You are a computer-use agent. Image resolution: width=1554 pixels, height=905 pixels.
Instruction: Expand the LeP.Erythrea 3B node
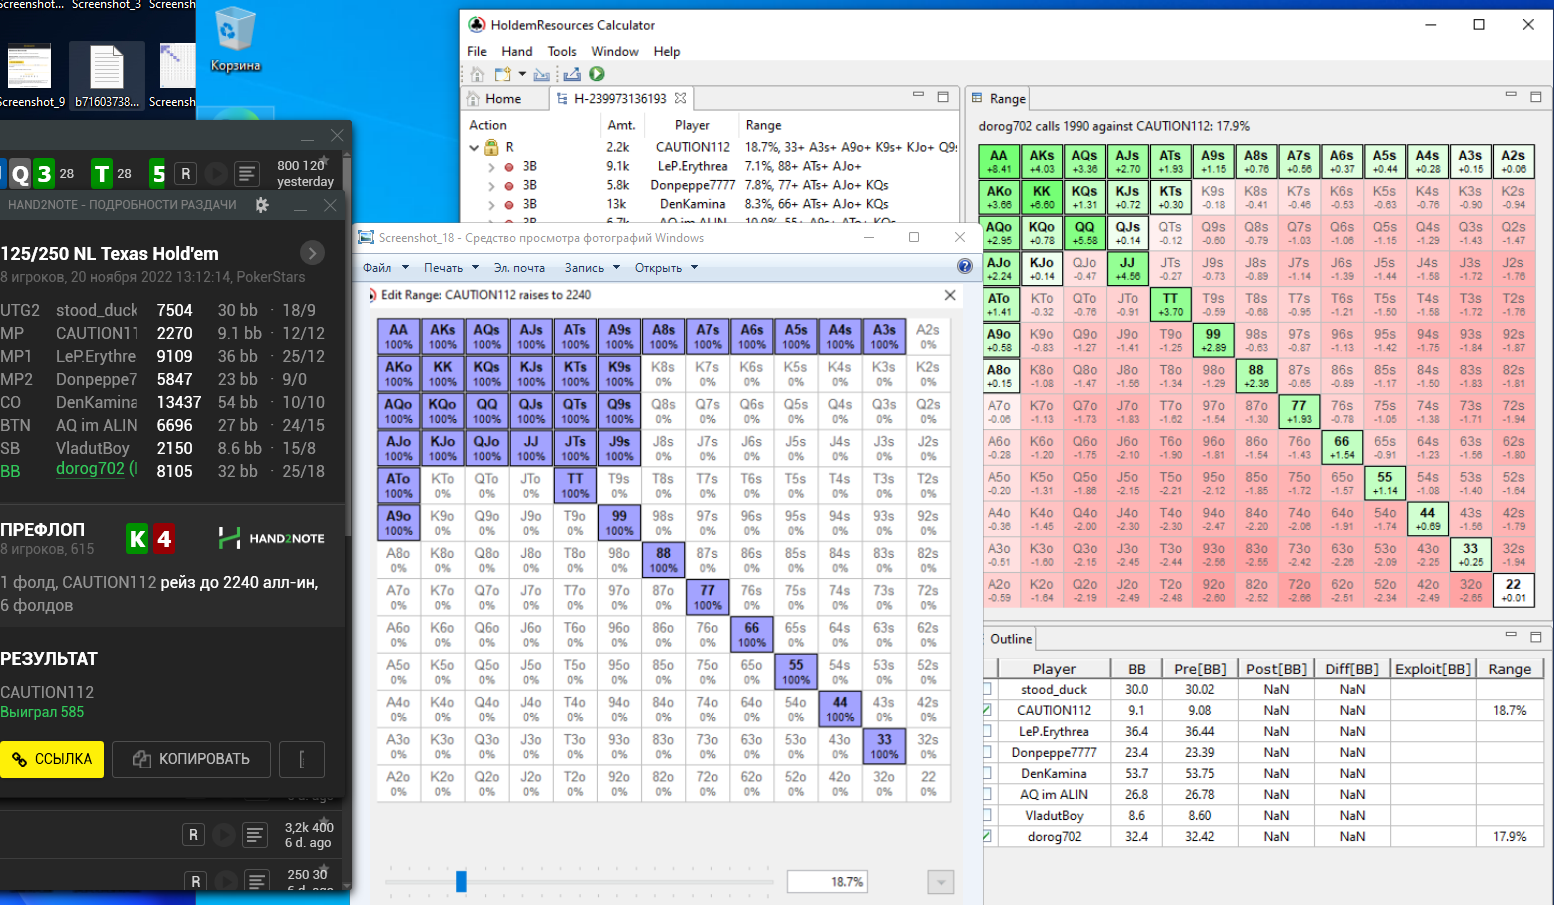tap(491, 167)
